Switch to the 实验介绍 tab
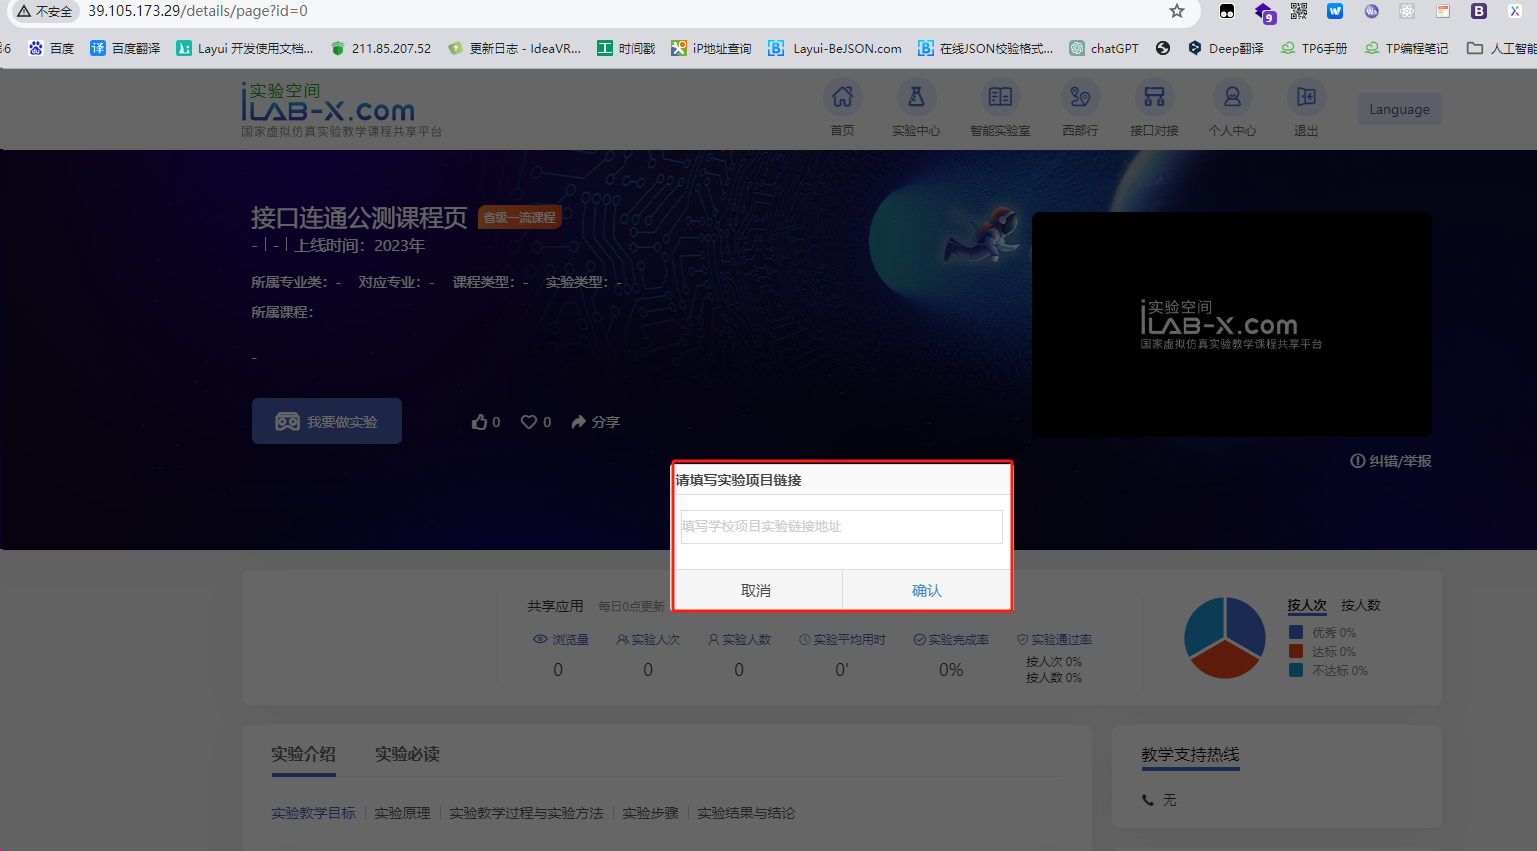1537x851 pixels. (x=303, y=754)
